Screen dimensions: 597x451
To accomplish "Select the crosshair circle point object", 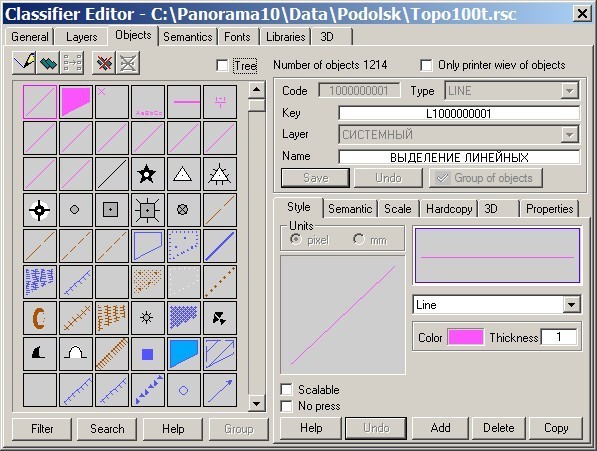I will [40, 210].
